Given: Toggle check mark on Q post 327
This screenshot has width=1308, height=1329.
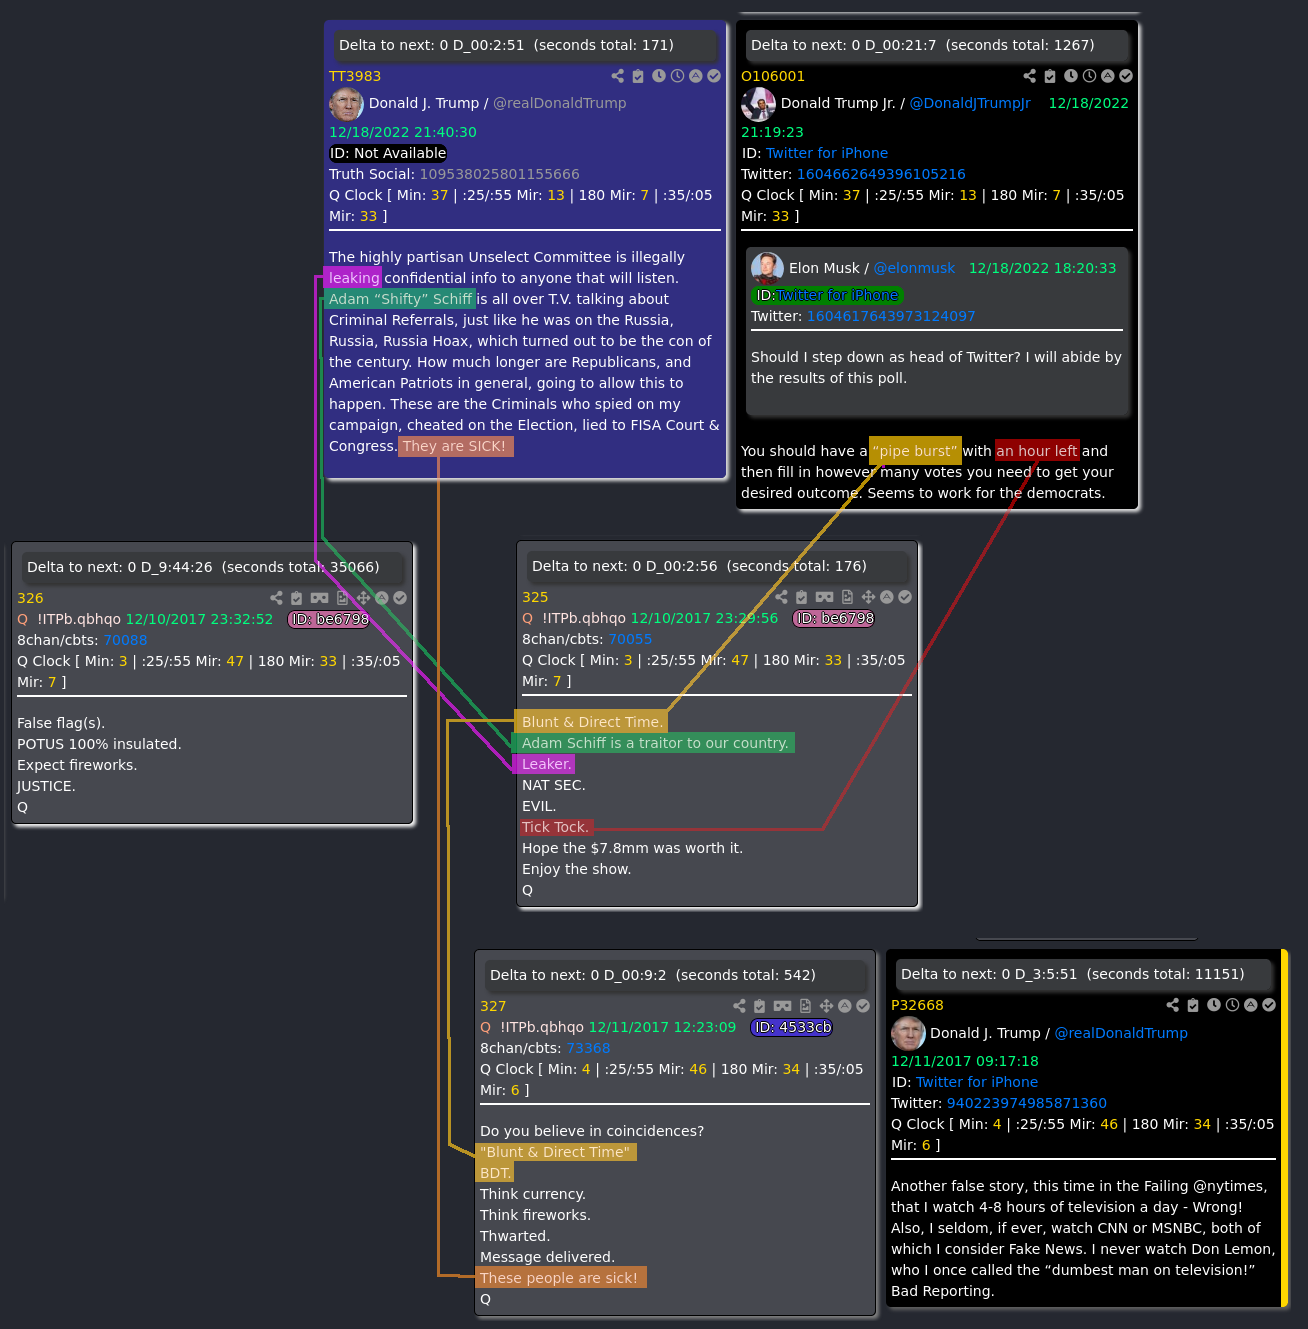Looking at the screenshot, I should (863, 1006).
